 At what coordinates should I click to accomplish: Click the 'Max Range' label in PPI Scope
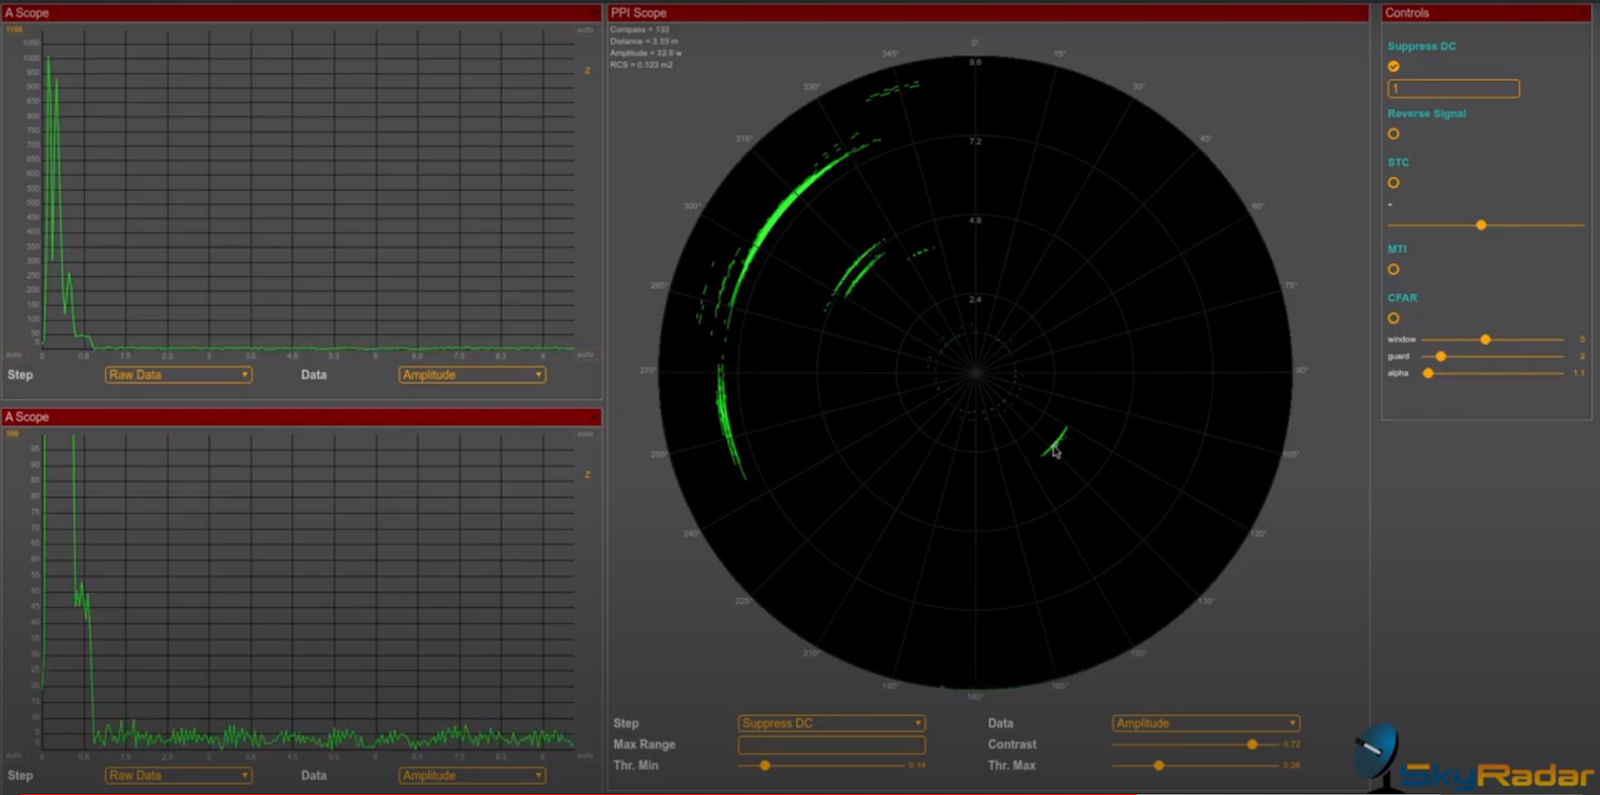[644, 745]
